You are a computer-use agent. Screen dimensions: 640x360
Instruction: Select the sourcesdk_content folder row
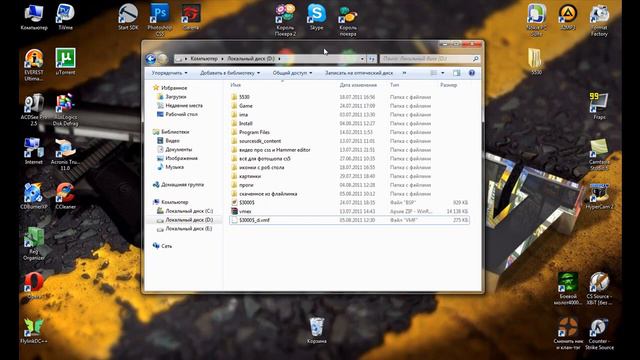click(349, 141)
